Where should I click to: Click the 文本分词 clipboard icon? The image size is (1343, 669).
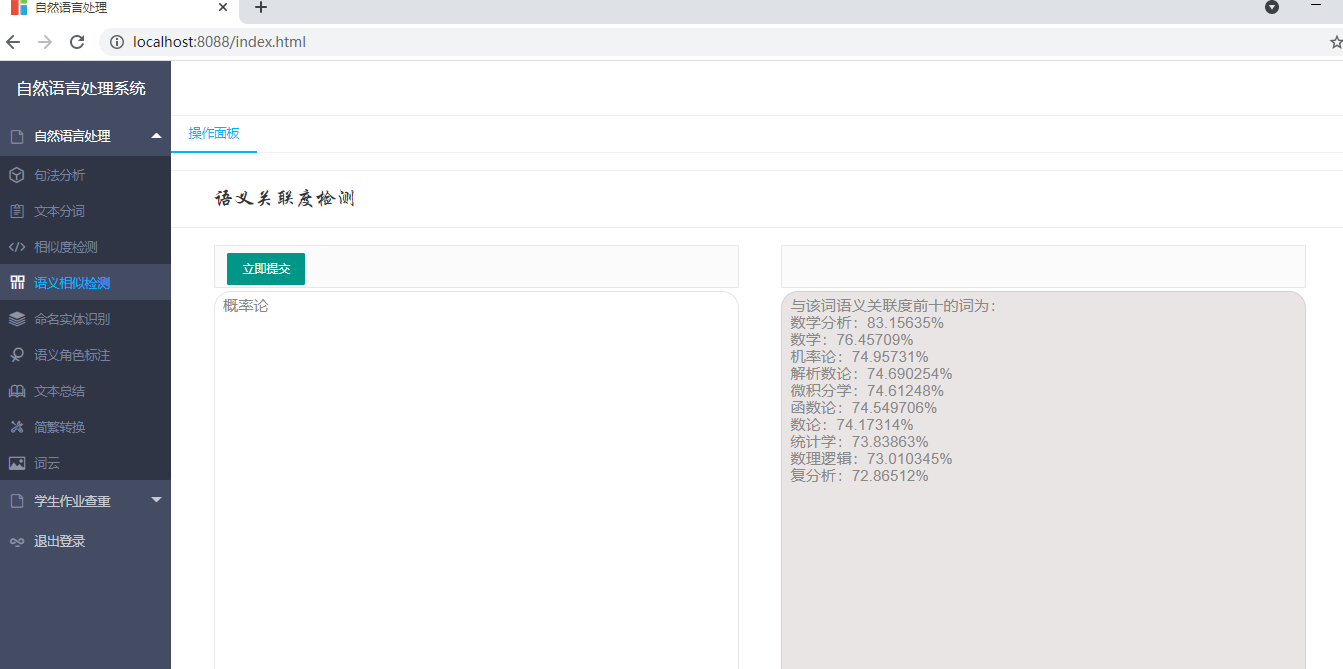click(16, 211)
